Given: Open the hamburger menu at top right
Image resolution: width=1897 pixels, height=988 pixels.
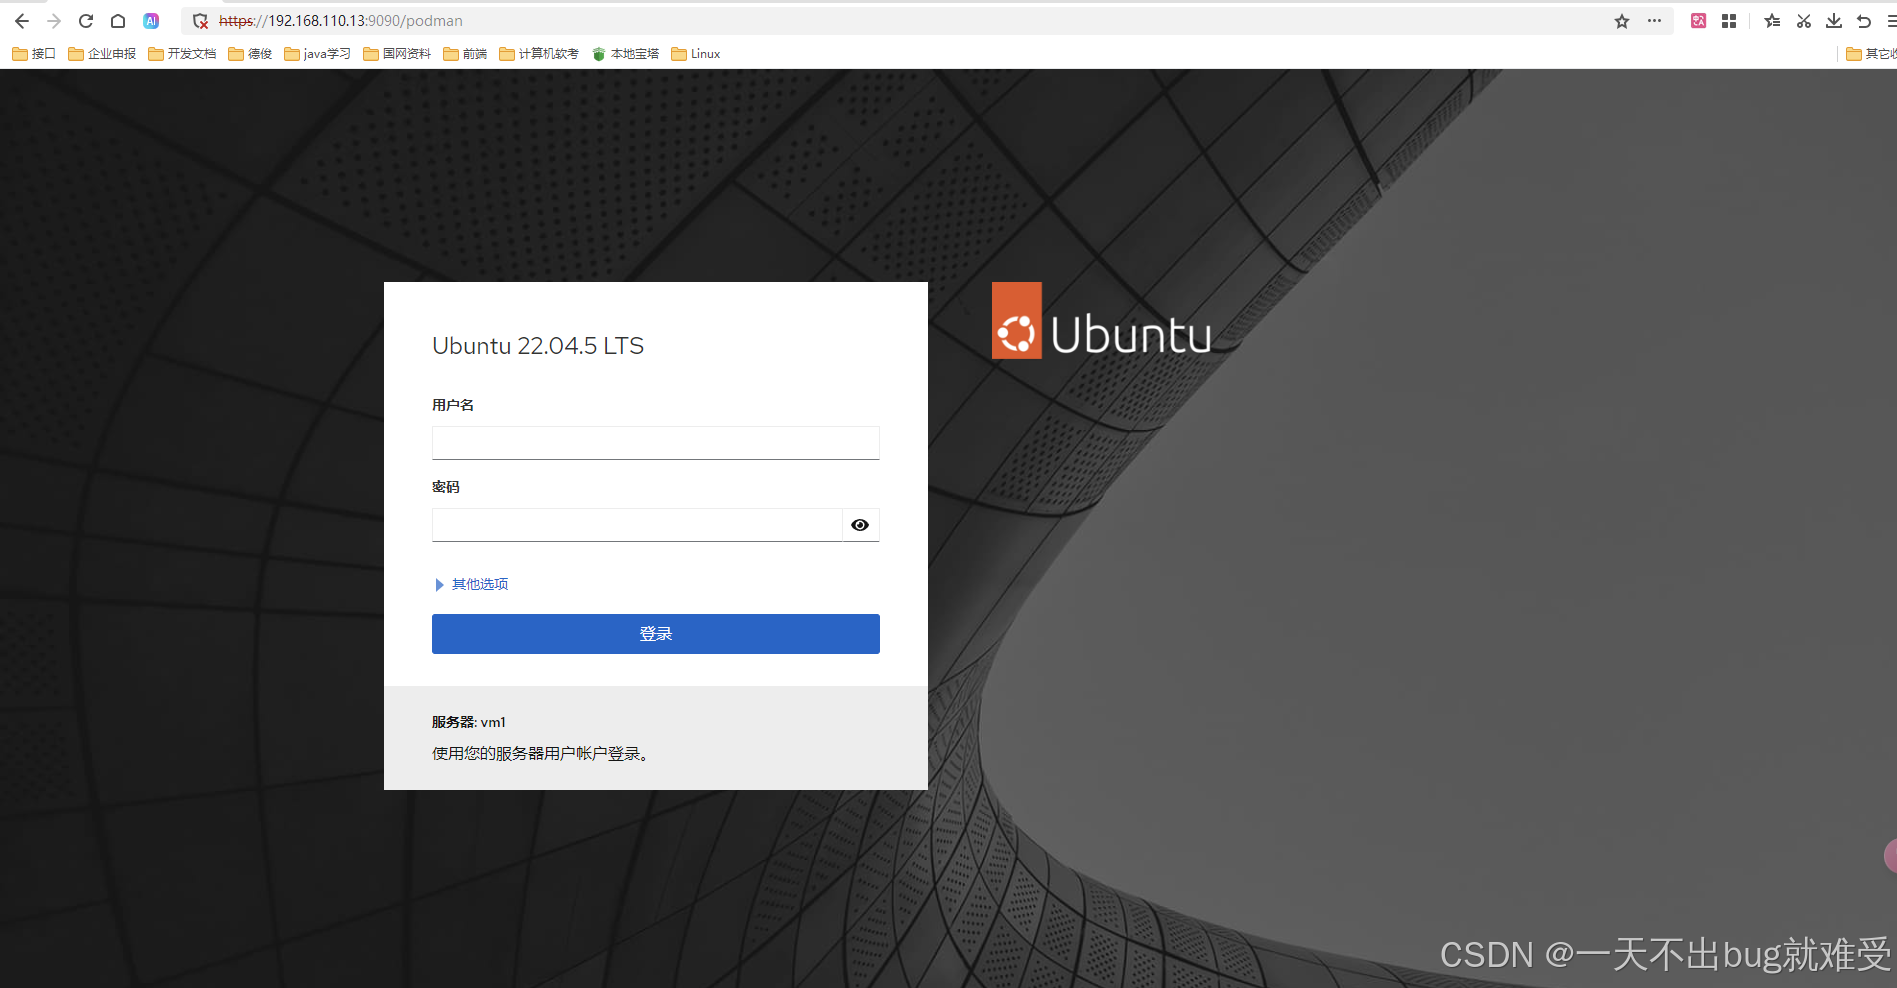Looking at the screenshot, I should click(x=1890, y=20).
